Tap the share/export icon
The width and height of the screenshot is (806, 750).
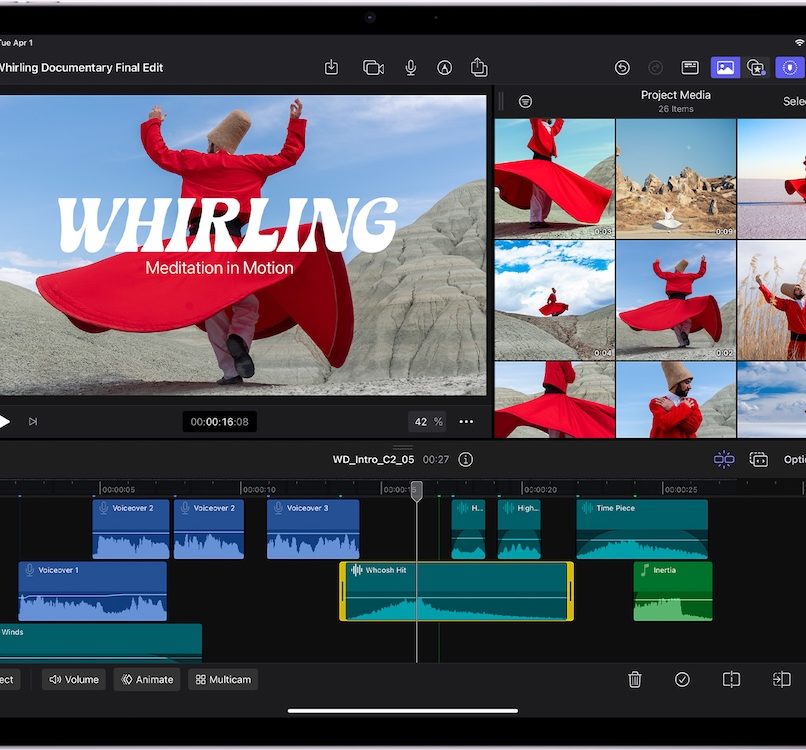pos(479,68)
